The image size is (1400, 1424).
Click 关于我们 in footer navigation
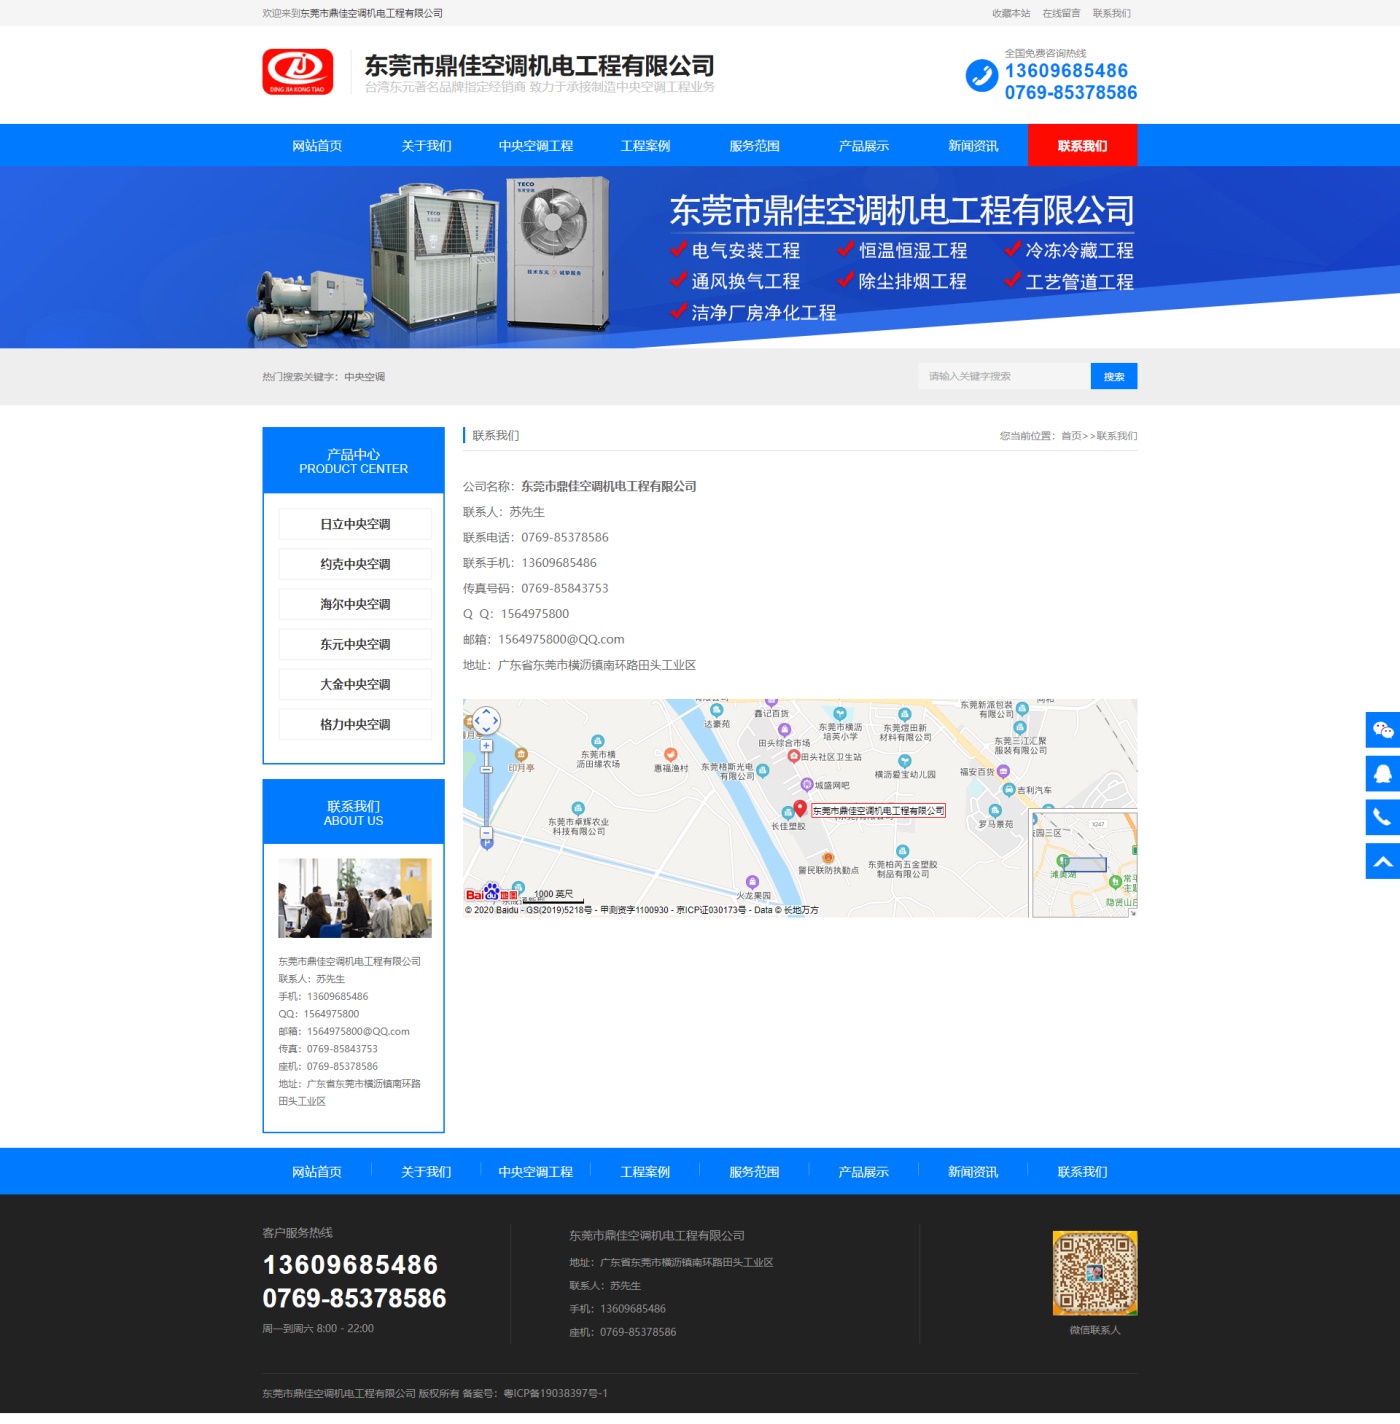tap(426, 1172)
